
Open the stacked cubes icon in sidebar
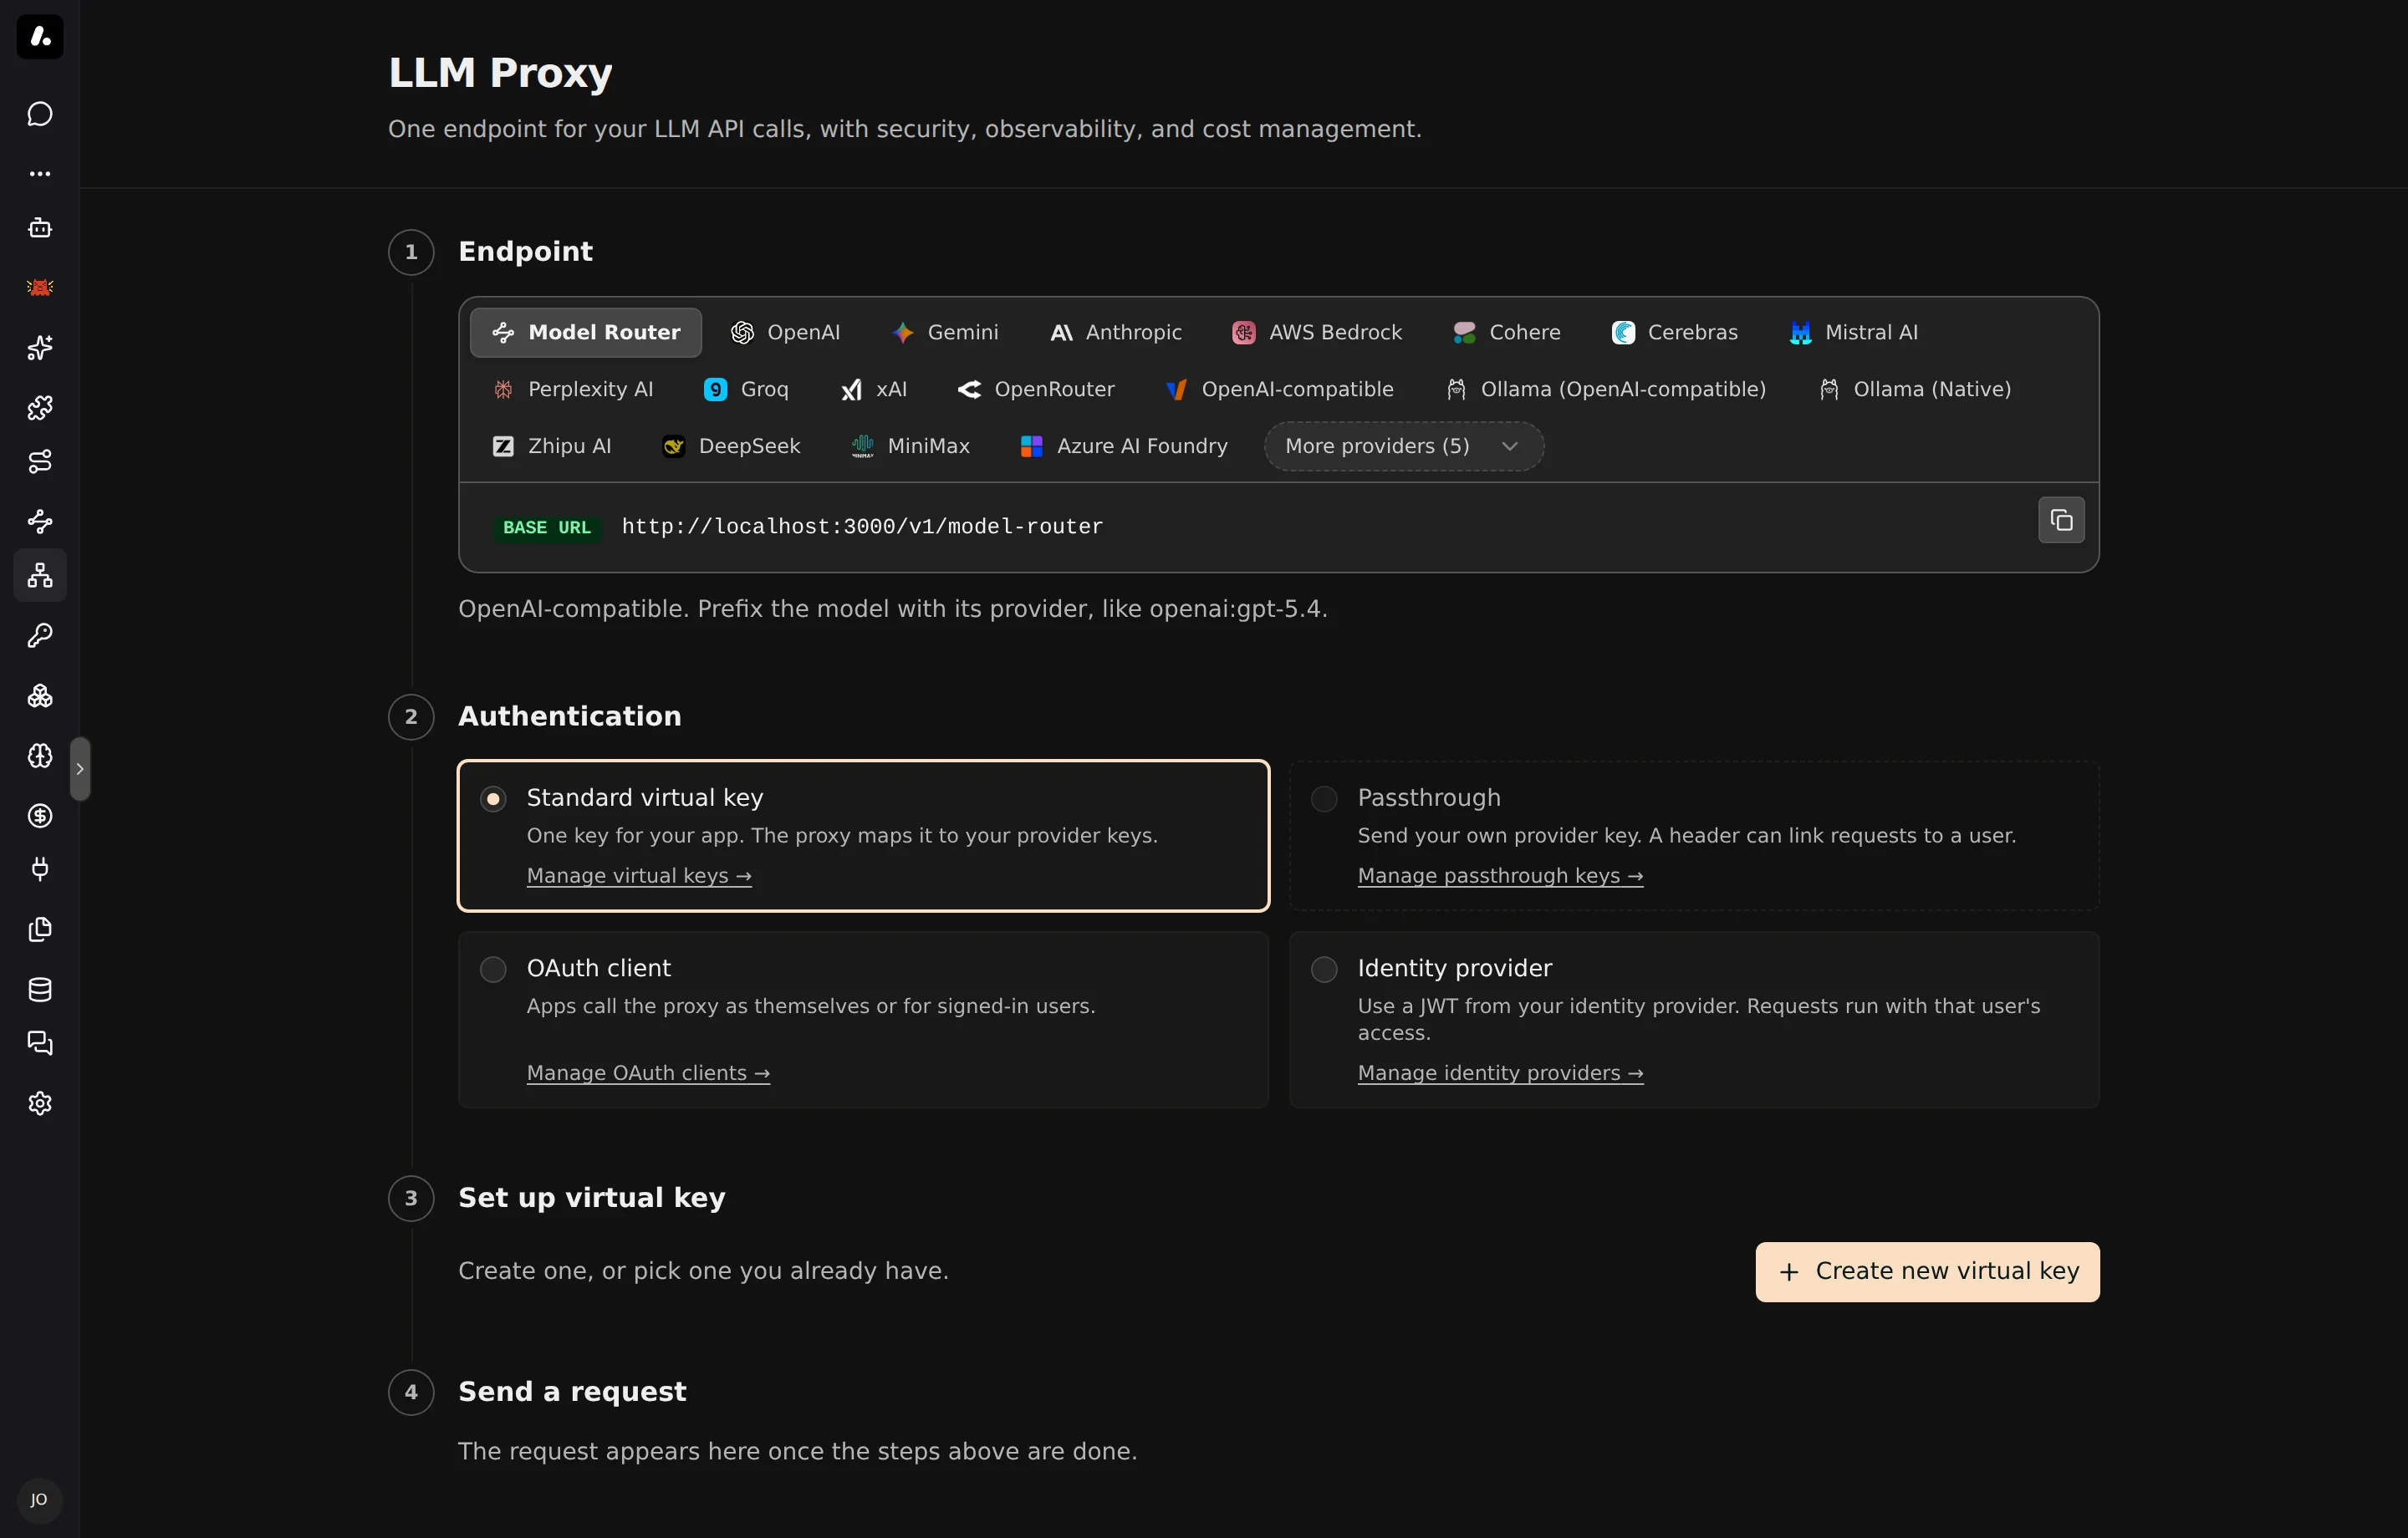pyautogui.click(x=40, y=696)
